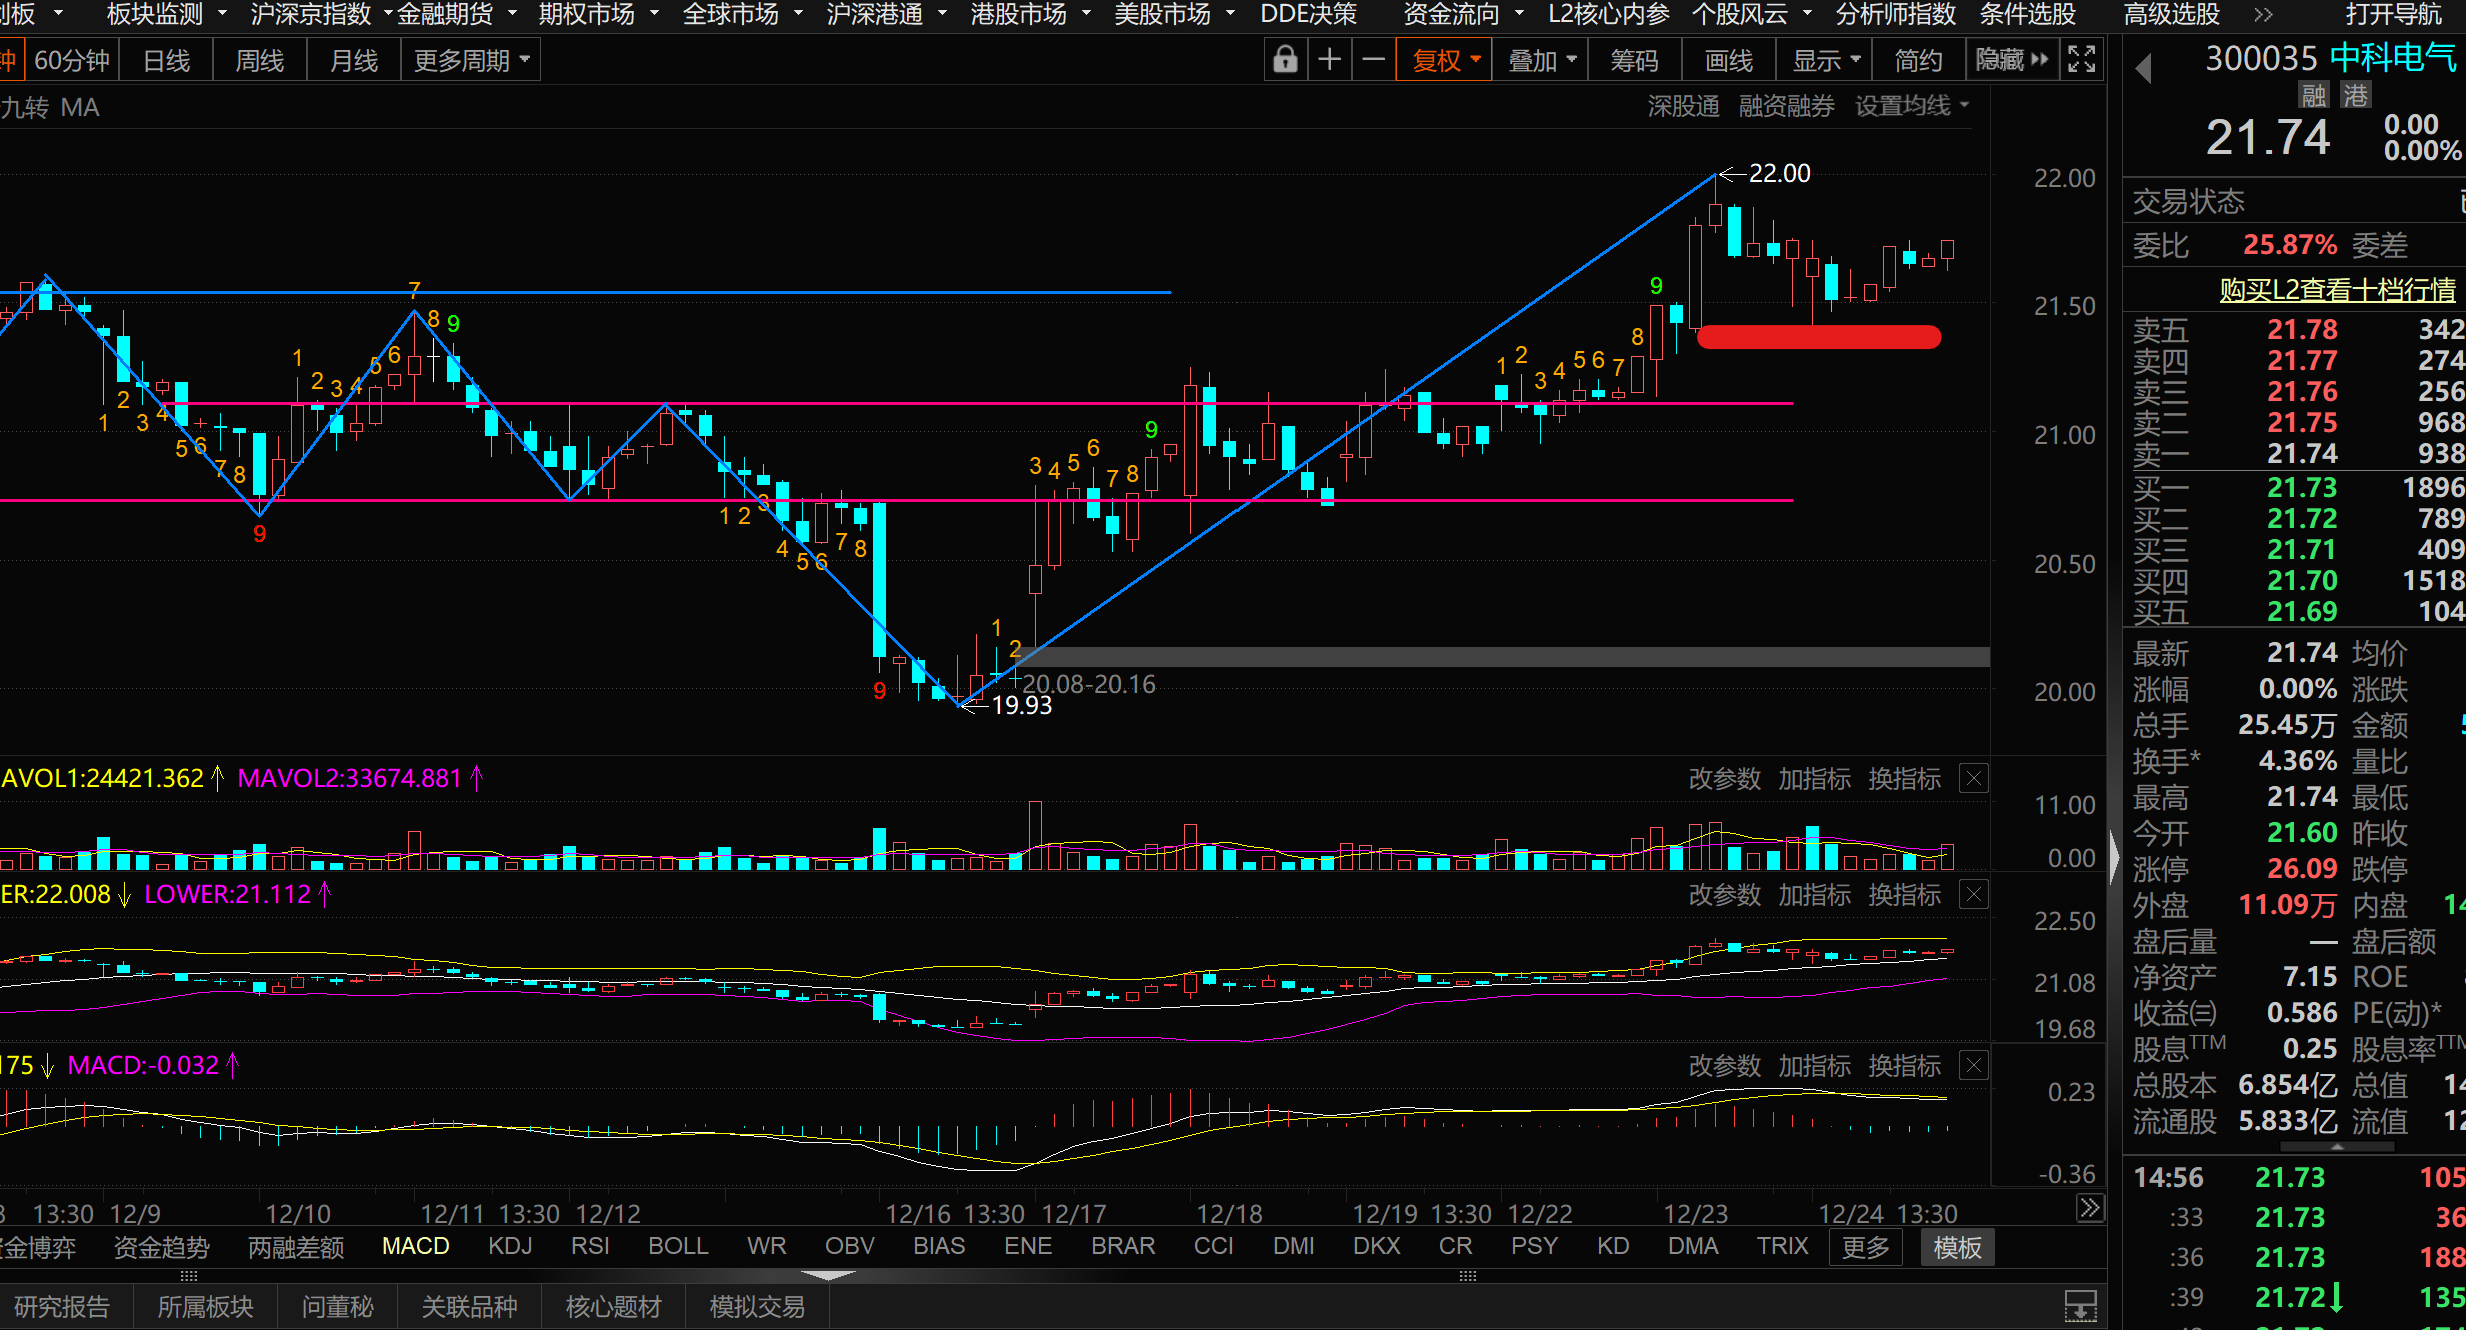Enter fullscreen chart mode icon
Image resolution: width=2466 pixels, height=1330 pixels.
tap(2081, 60)
